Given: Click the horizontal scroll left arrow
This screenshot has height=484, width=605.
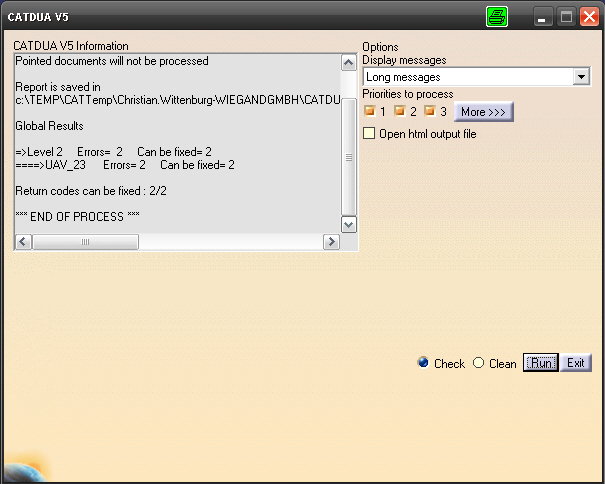Looking at the screenshot, I should (x=23, y=242).
